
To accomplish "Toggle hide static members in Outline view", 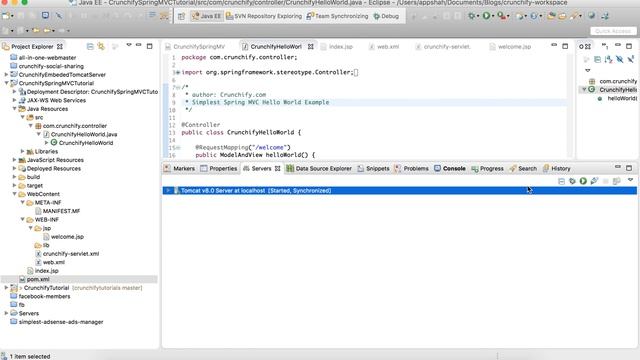I will (x=630, y=60).
